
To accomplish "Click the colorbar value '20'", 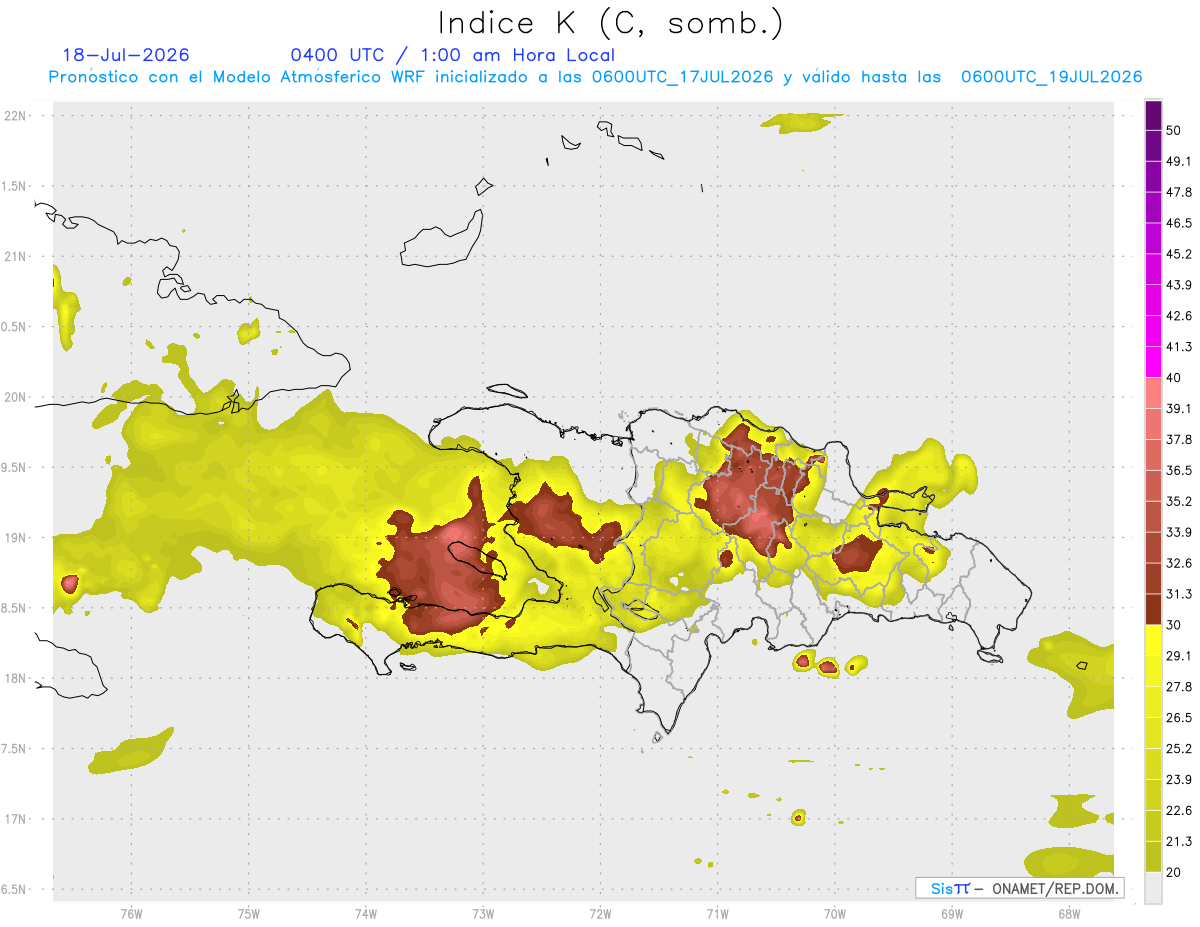I will point(1174,873).
